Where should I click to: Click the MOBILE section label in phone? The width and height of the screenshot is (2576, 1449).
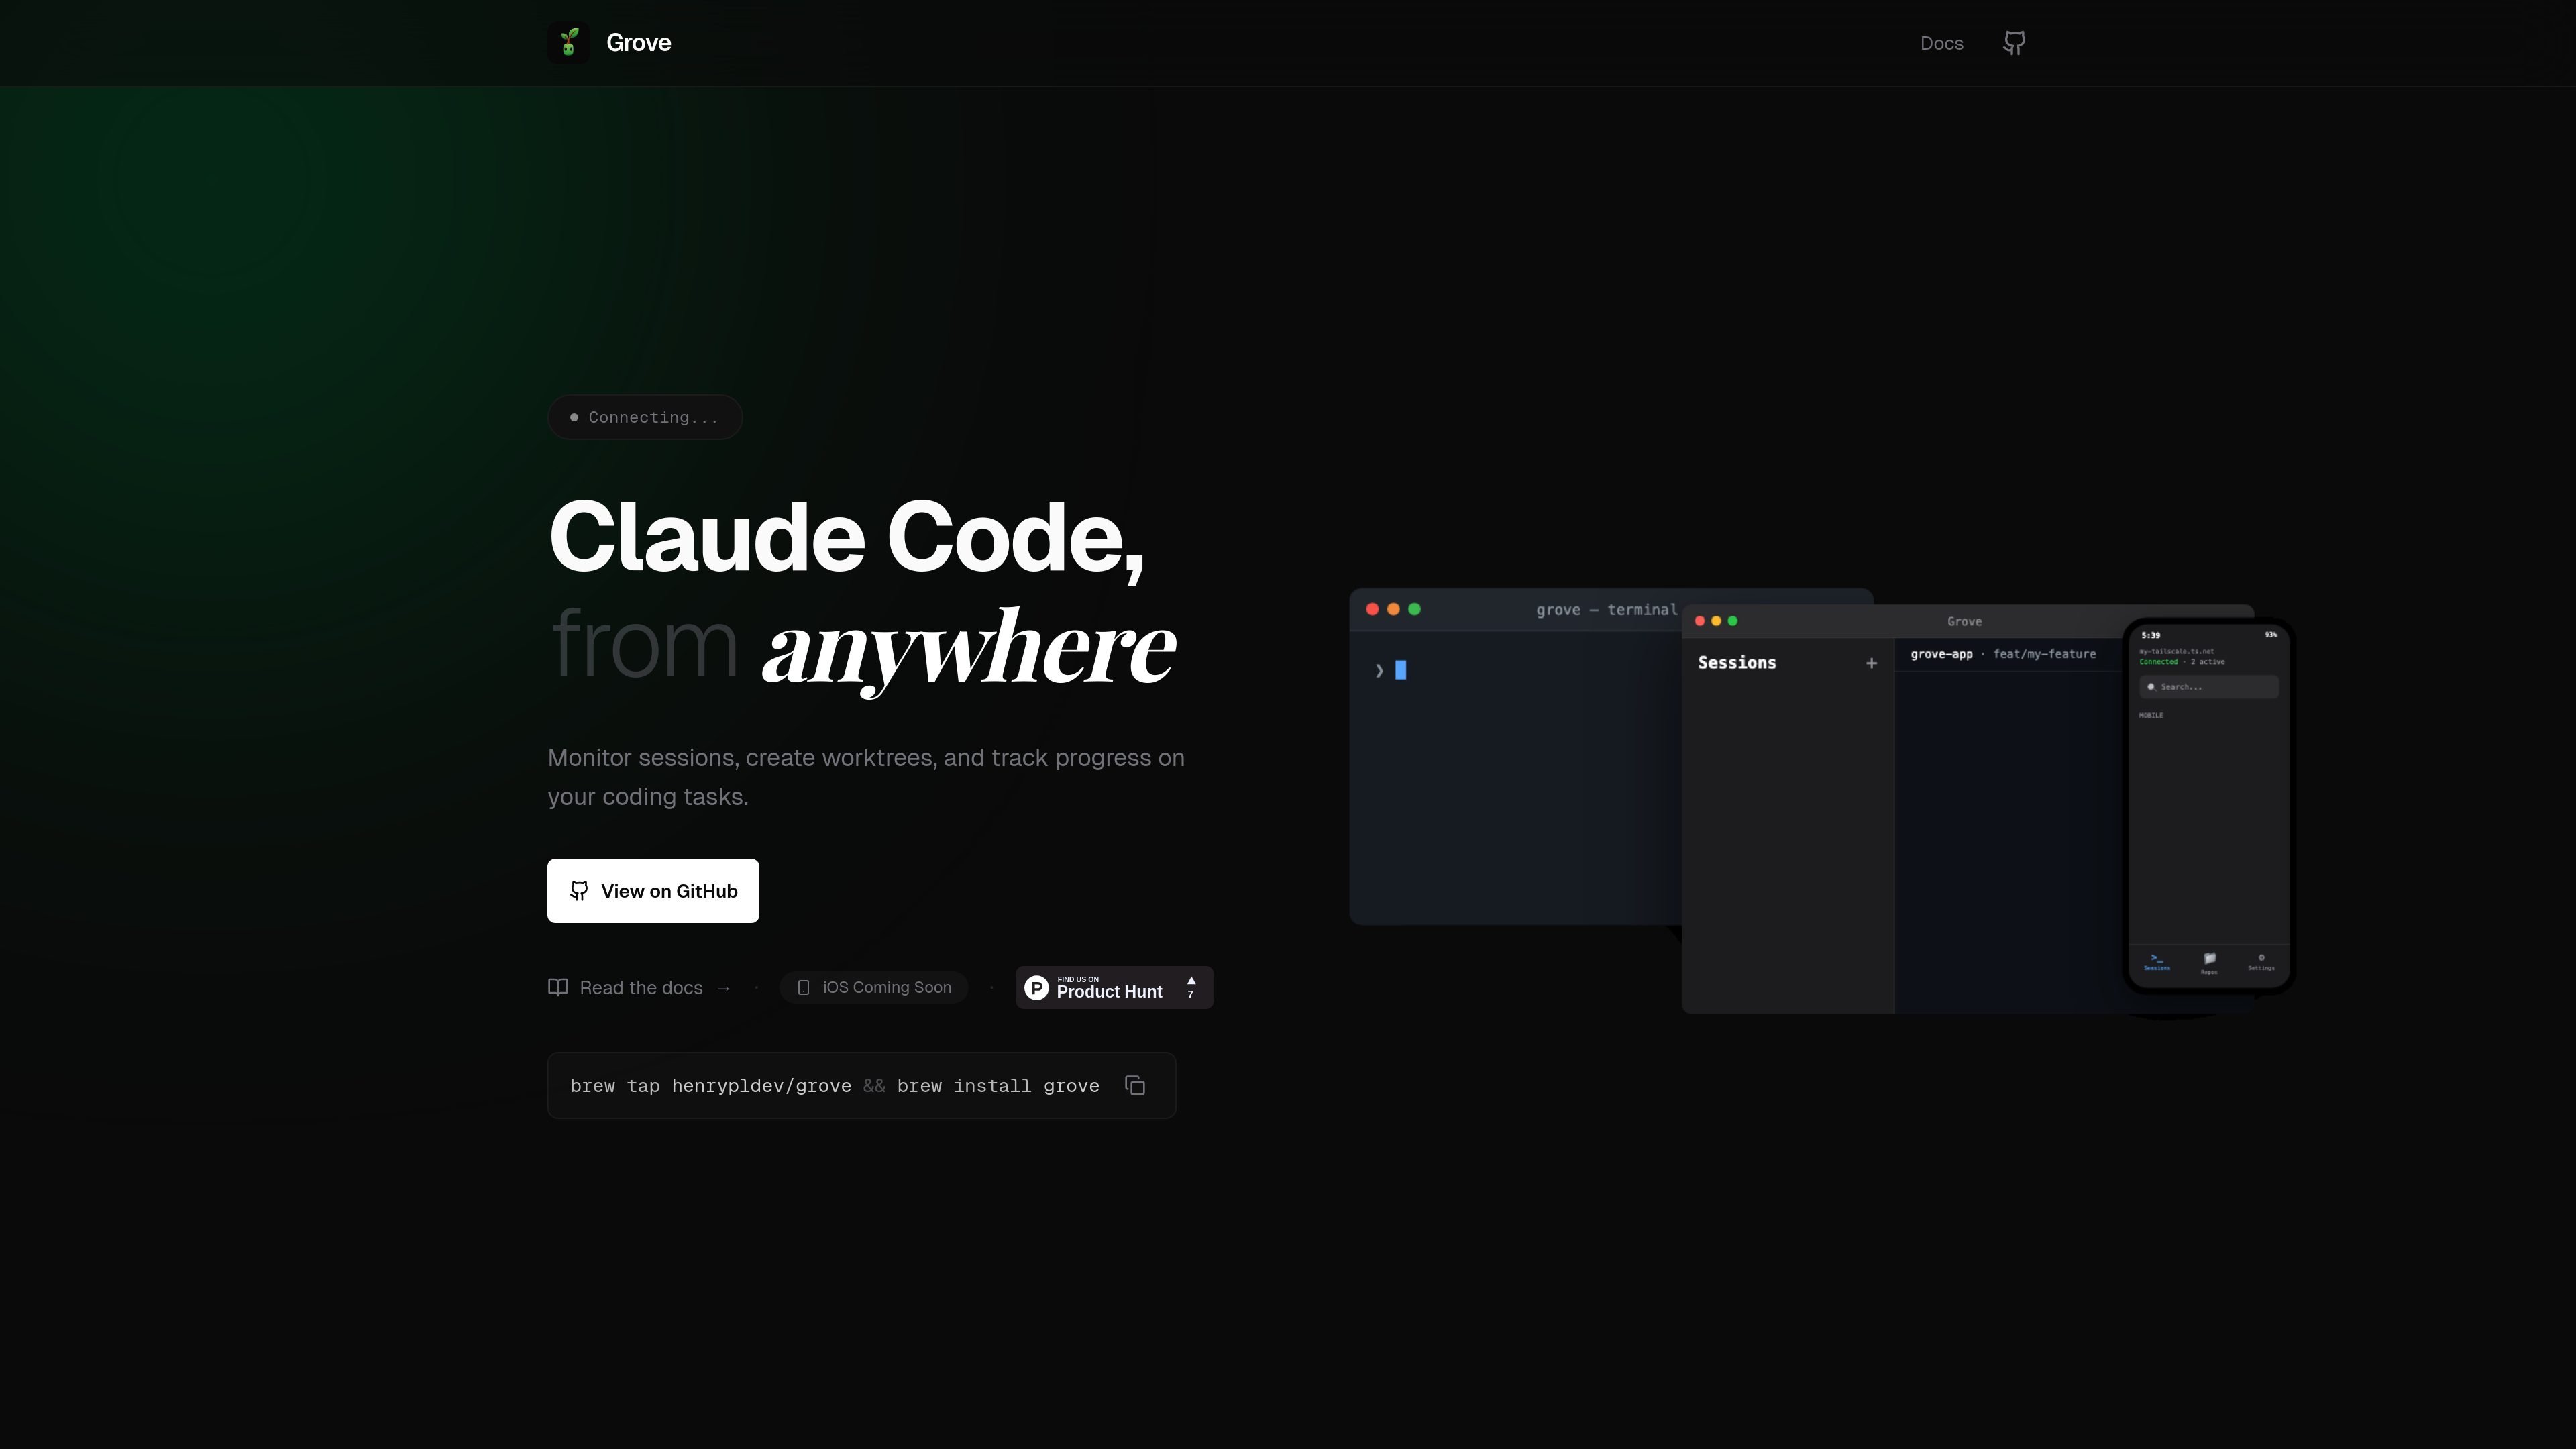pos(2151,715)
